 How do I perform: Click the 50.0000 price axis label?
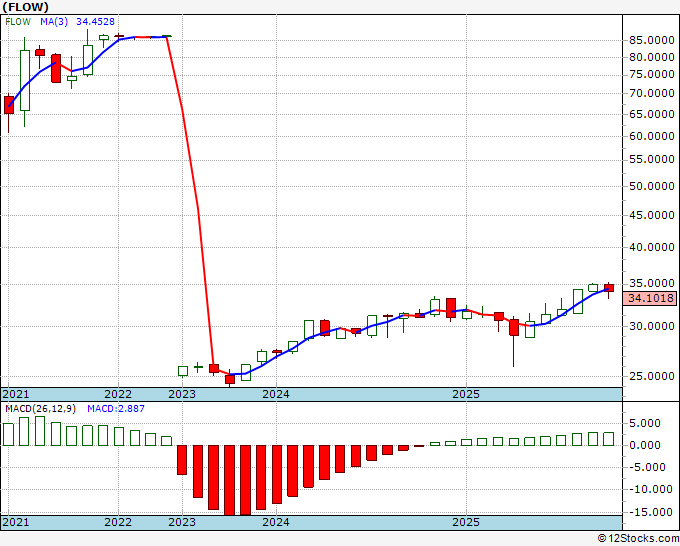(x=651, y=186)
